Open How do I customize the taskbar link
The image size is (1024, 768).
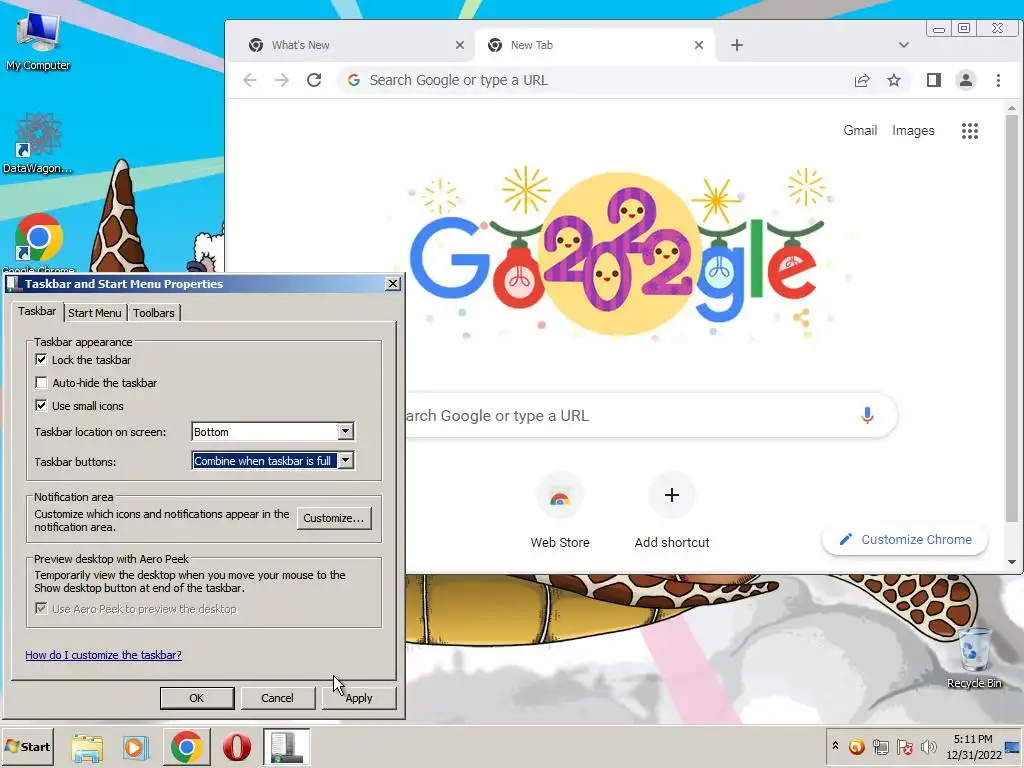(103, 655)
